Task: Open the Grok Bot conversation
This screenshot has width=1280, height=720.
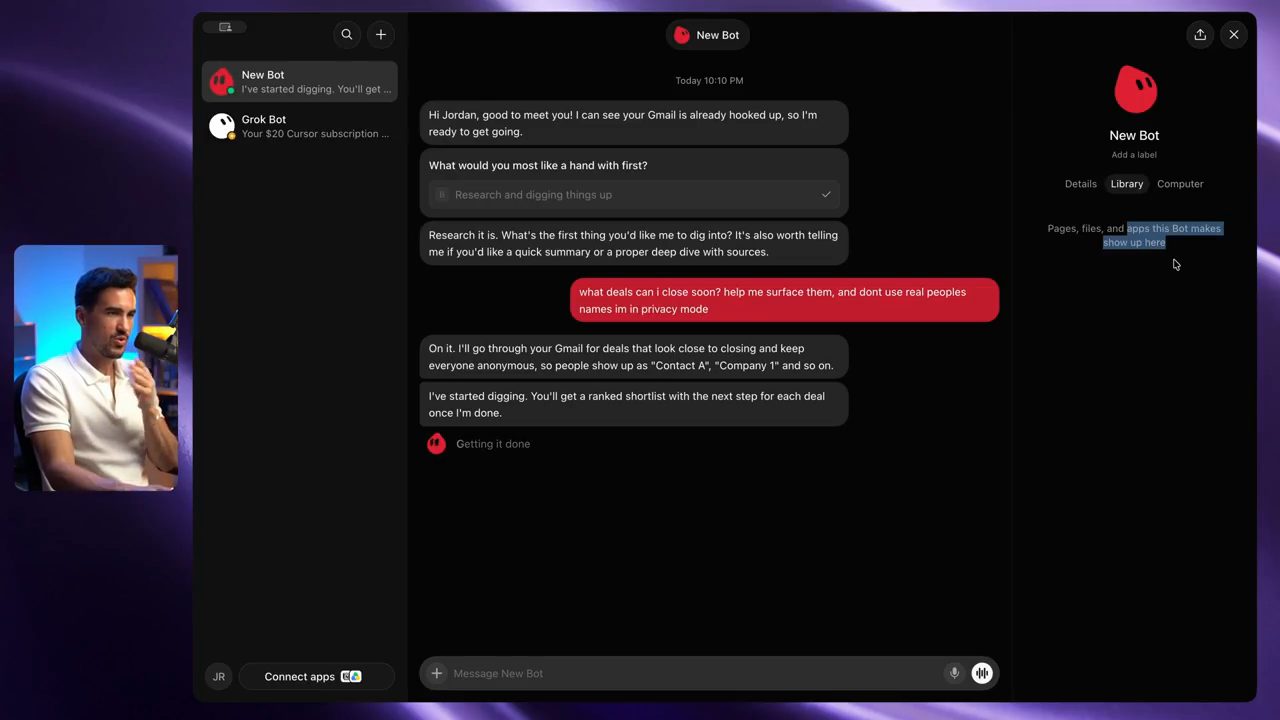Action: click(300, 126)
